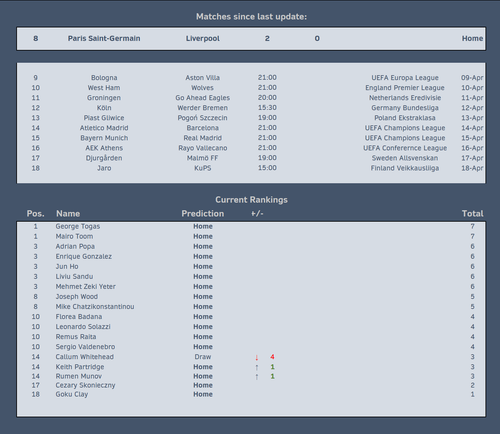Select Atletico Madrid home team
The image size is (500, 434).
pyautogui.click(x=104, y=128)
